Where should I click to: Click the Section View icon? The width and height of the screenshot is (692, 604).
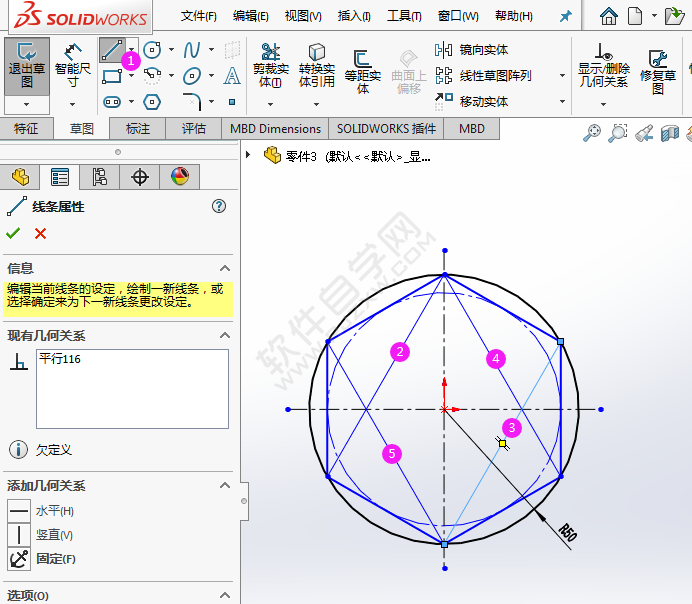pyautogui.click(x=669, y=133)
